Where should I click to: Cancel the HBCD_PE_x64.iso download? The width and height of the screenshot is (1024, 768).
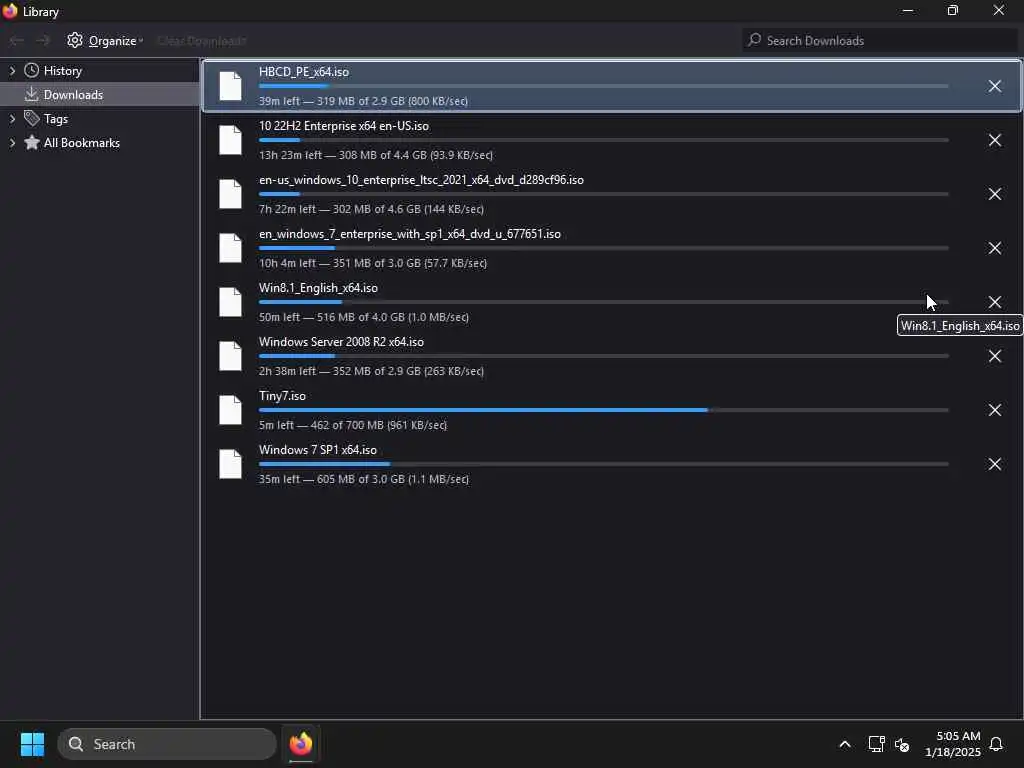(x=994, y=86)
